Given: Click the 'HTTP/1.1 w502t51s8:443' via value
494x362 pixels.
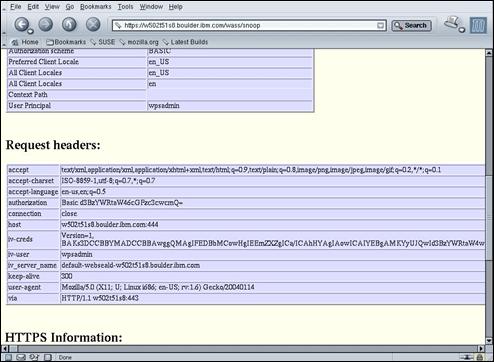Looking at the screenshot, I should pos(100,298).
